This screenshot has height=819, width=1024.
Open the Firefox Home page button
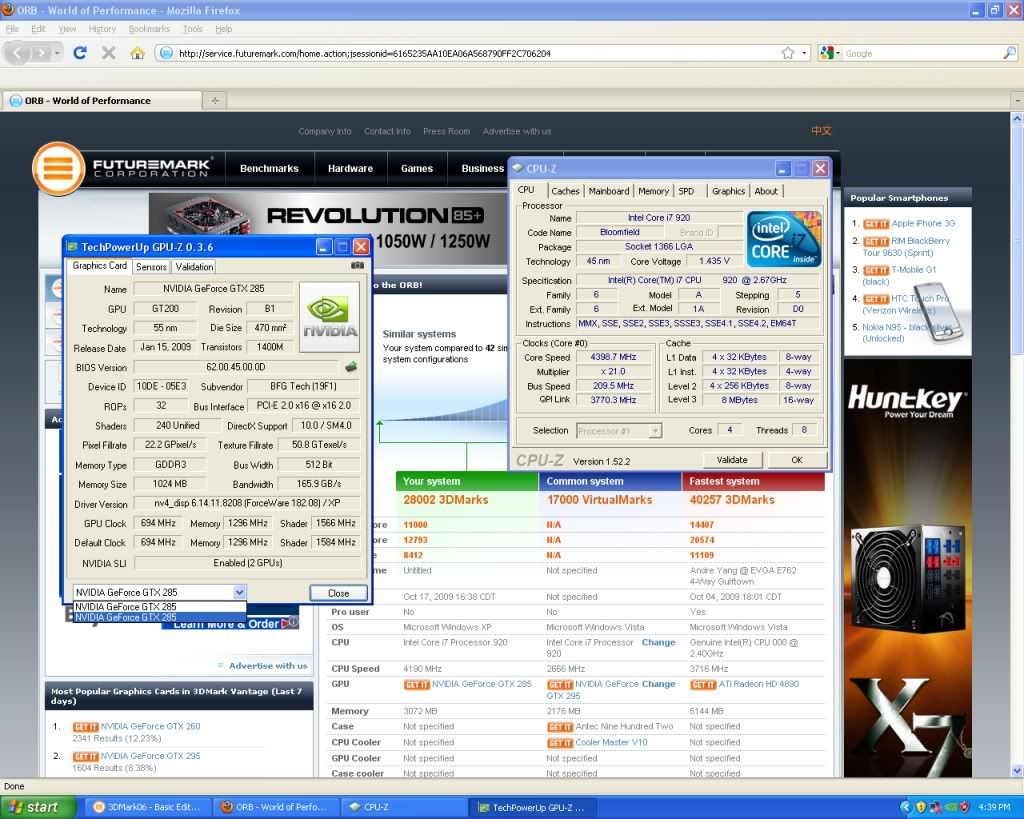(x=137, y=53)
